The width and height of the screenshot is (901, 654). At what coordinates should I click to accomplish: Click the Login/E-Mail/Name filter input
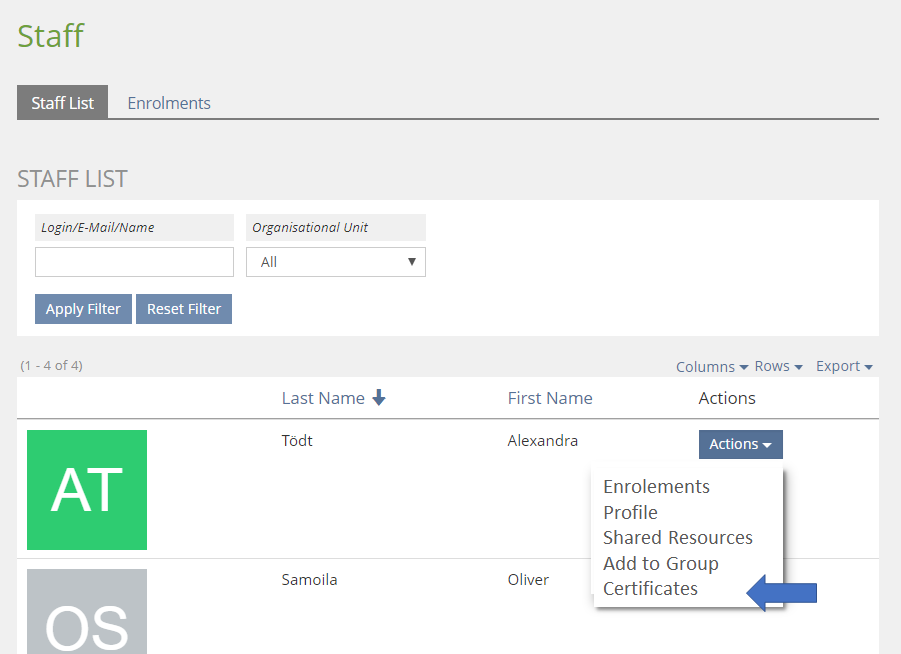tap(134, 262)
